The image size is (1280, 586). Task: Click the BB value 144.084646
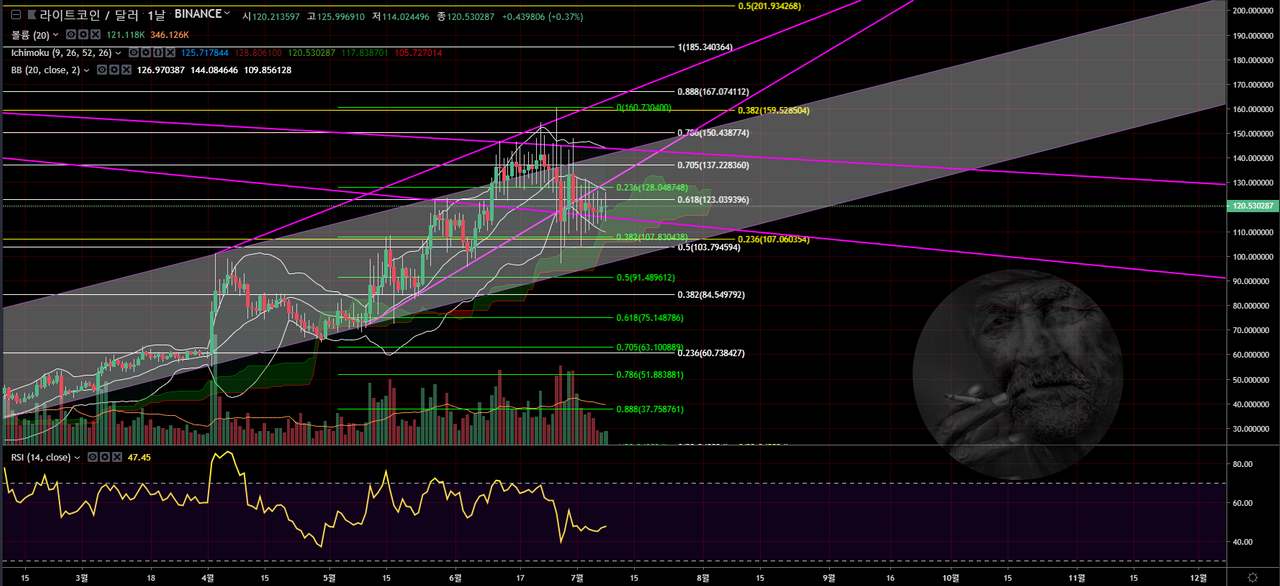214,70
